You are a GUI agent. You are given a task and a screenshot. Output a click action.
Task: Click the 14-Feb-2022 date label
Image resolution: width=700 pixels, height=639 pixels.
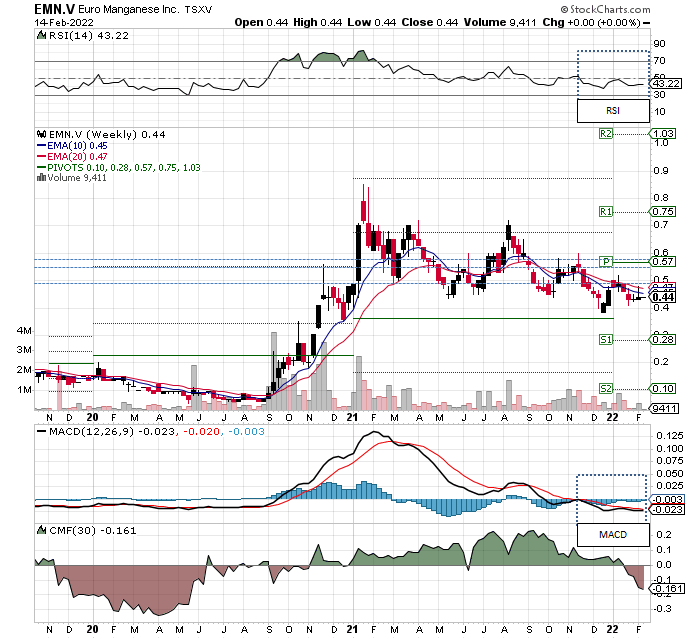click(x=64, y=22)
